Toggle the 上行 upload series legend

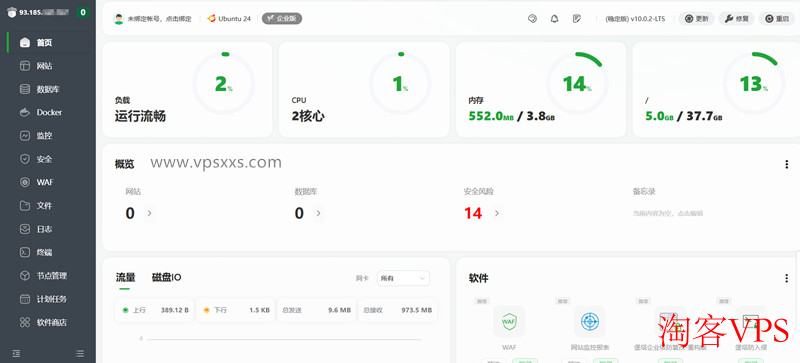tap(154, 310)
